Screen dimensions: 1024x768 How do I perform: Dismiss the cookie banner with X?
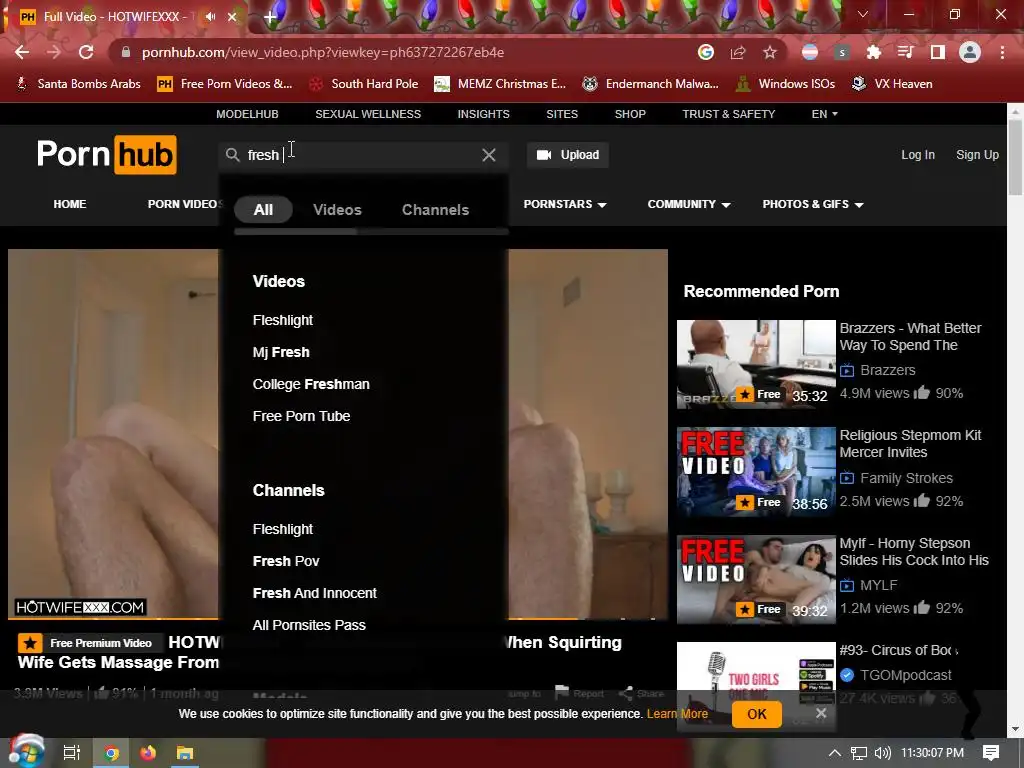[821, 713]
